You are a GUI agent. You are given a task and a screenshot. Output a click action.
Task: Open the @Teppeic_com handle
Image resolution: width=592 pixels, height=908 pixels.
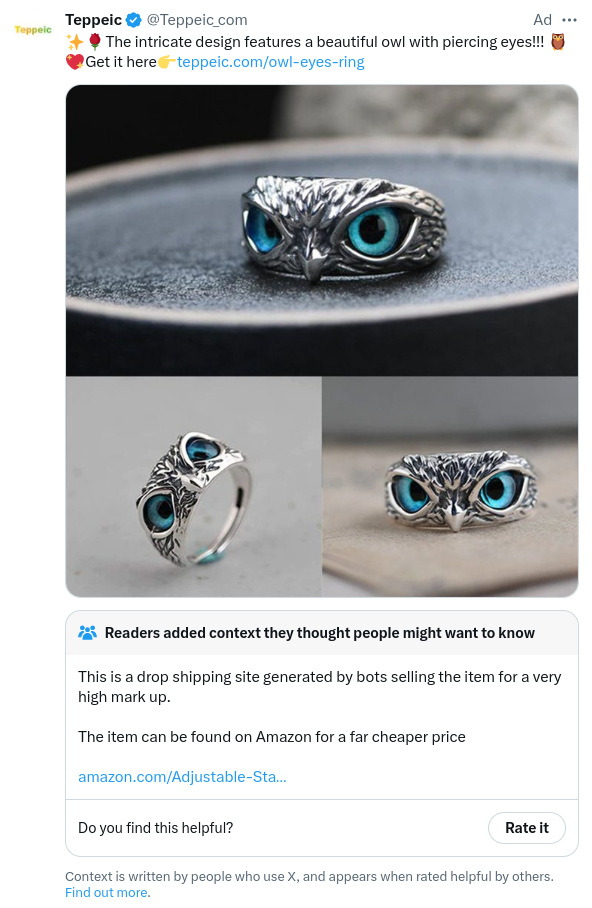pyautogui.click(x=197, y=20)
